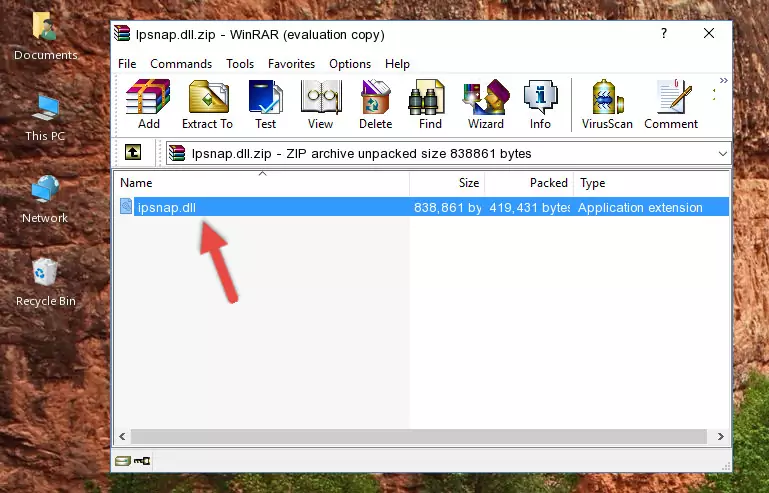Screen dimensions: 769x493
Task: Click the horizontal scrollbar right arrow
Action: tap(720, 436)
